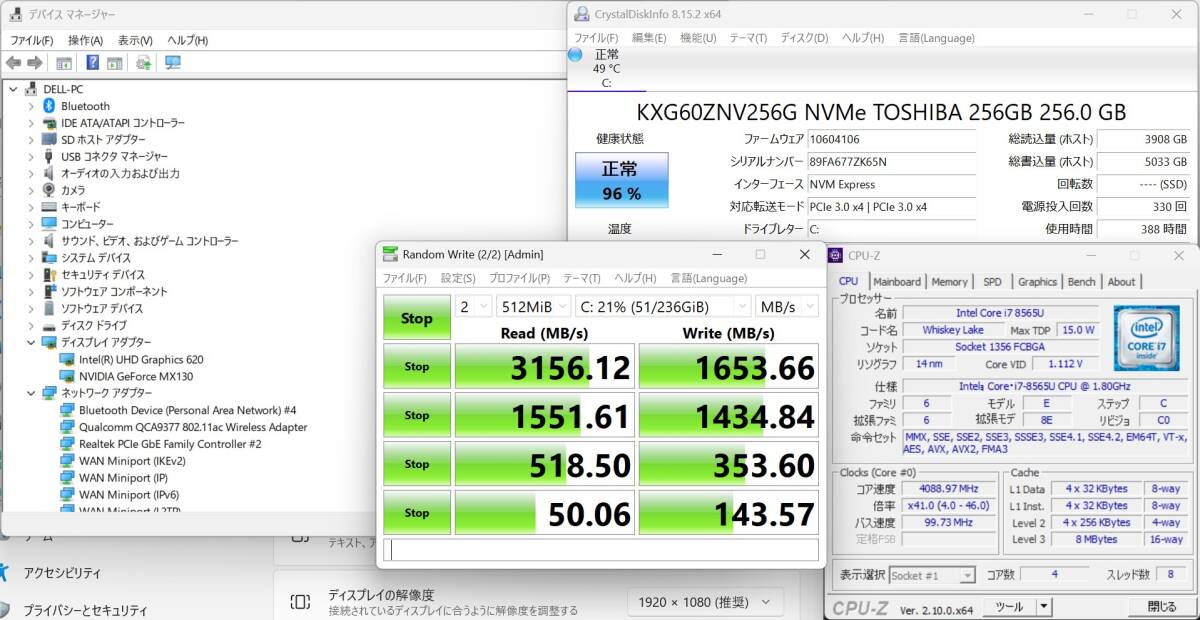1200x620 pixels.
Task: Open 操作(A) menu in Device Manager
Action: pyautogui.click(x=85, y=40)
